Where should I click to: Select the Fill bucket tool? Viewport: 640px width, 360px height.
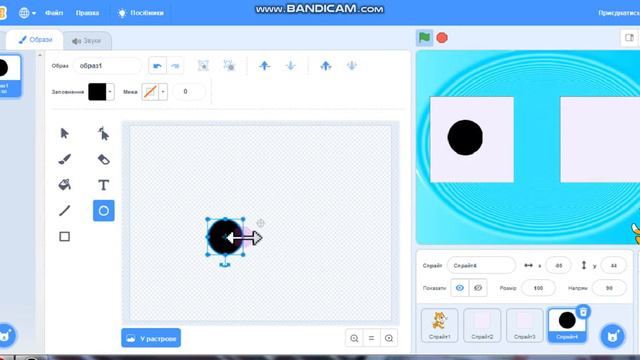pyautogui.click(x=64, y=185)
